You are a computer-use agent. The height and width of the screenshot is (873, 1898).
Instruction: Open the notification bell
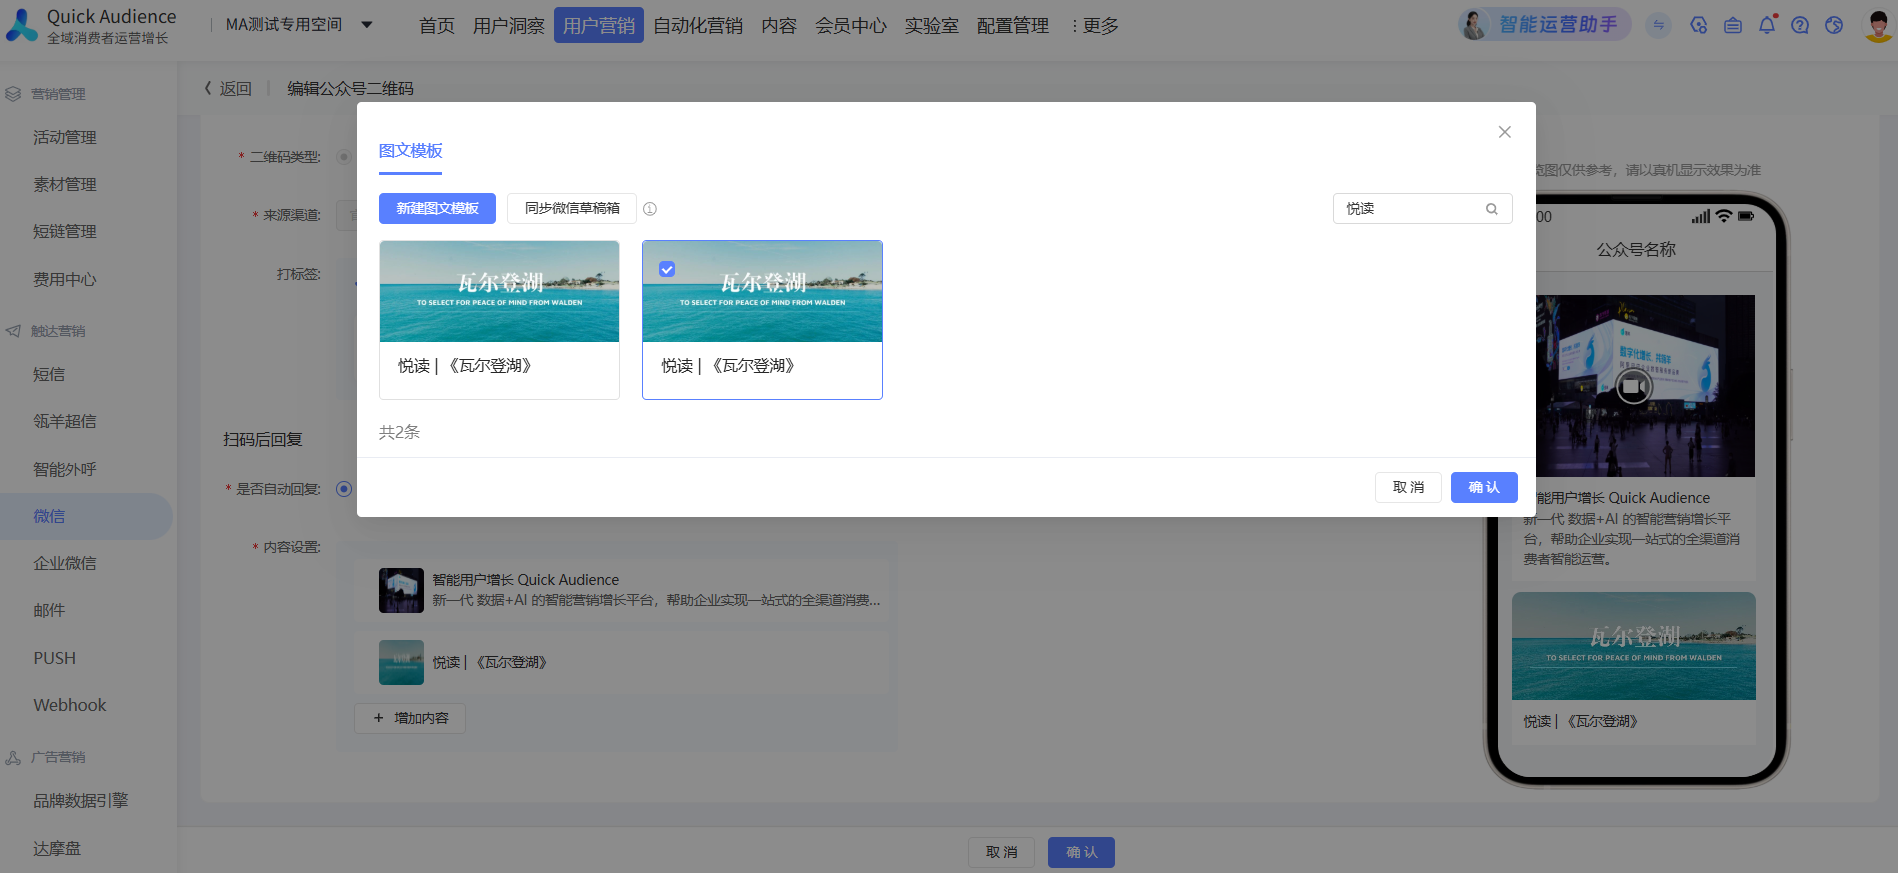coord(1767,25)
